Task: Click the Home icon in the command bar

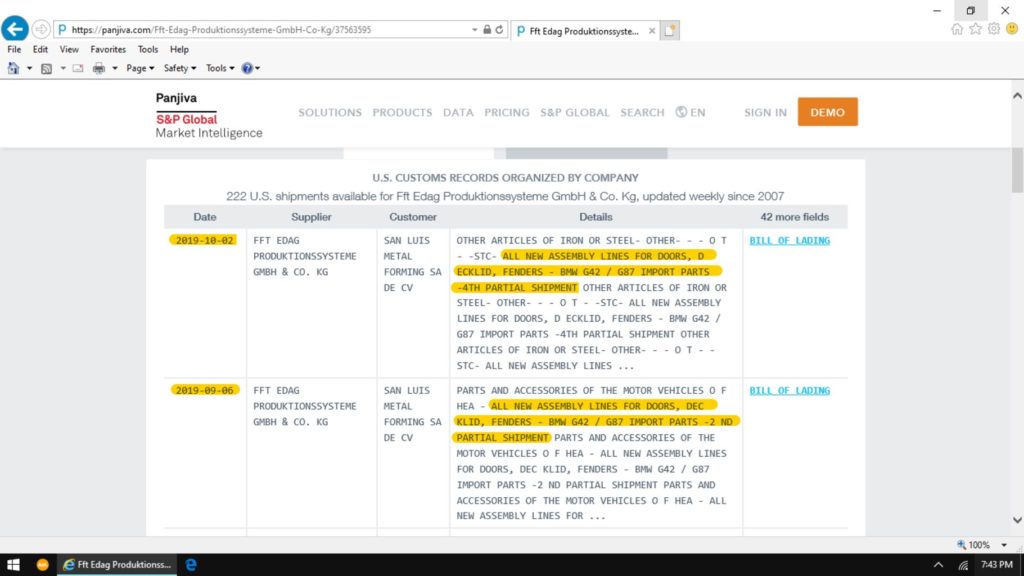Action: coord(13,68)
